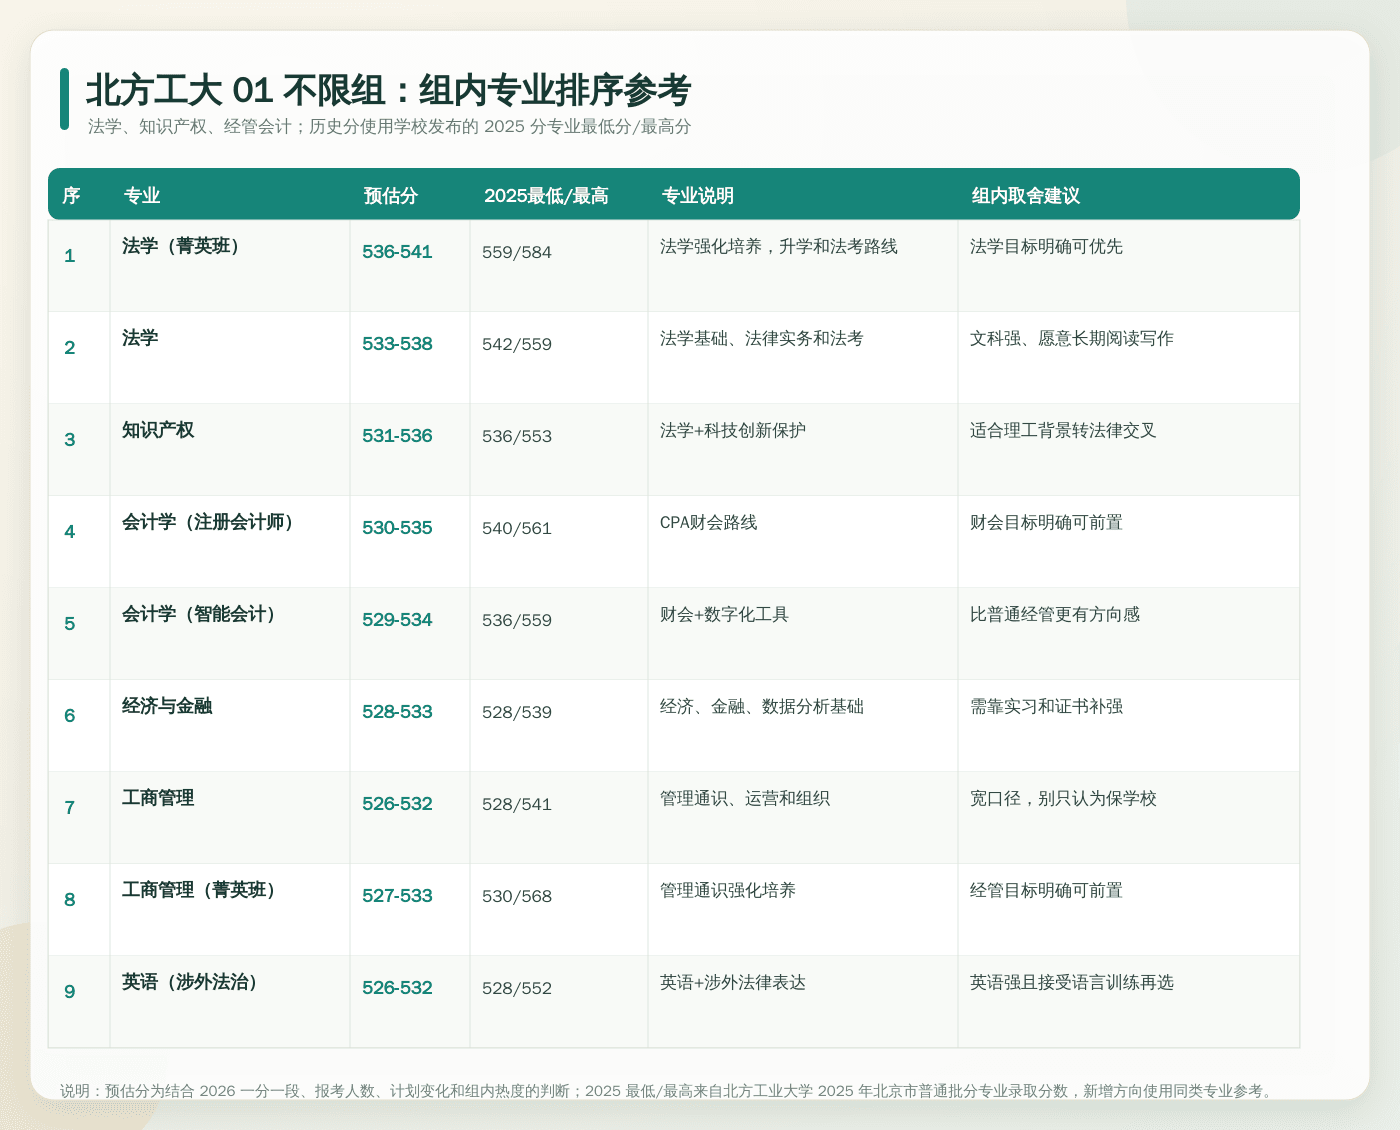
Task: Click estimated score 528-533
Action: (397, 712)
